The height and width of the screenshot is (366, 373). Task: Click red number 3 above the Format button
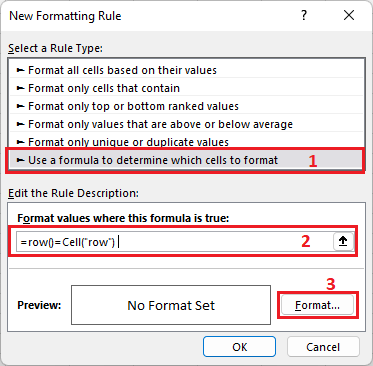(330, 284)
